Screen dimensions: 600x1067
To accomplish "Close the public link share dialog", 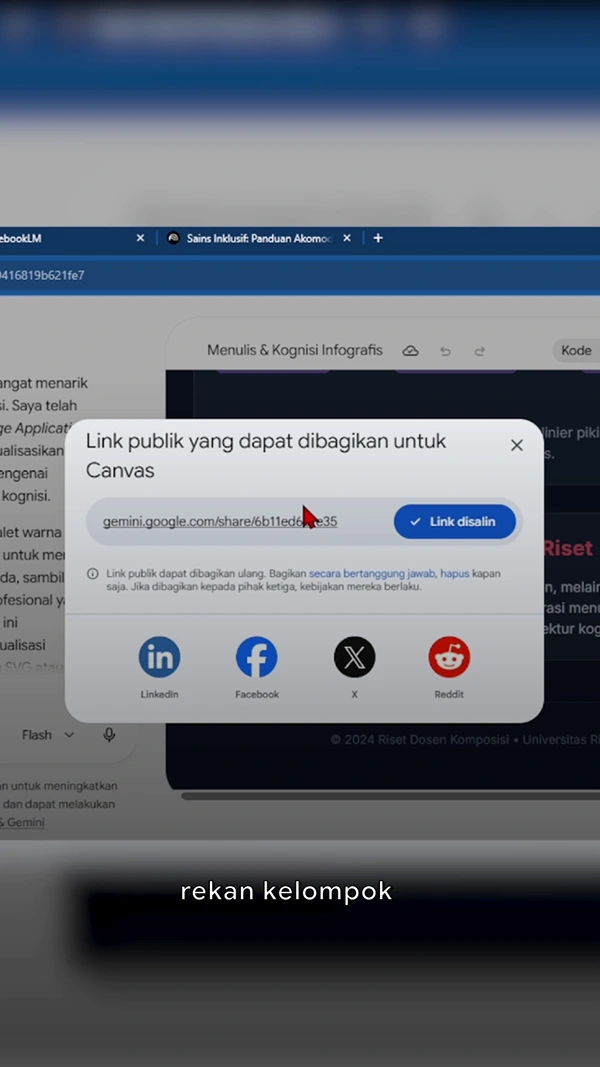I will (x=517, y=445).
